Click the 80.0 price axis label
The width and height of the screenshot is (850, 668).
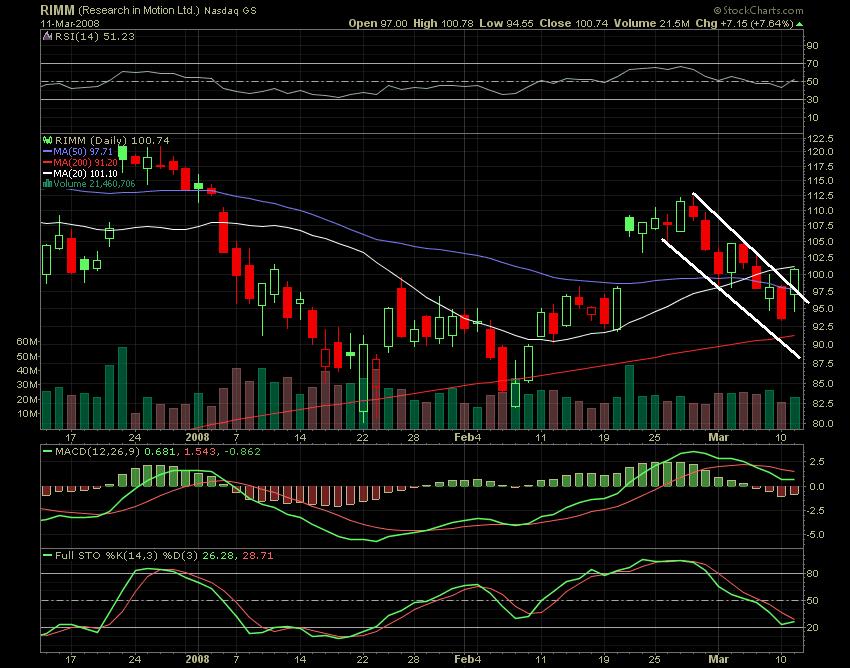820,423
